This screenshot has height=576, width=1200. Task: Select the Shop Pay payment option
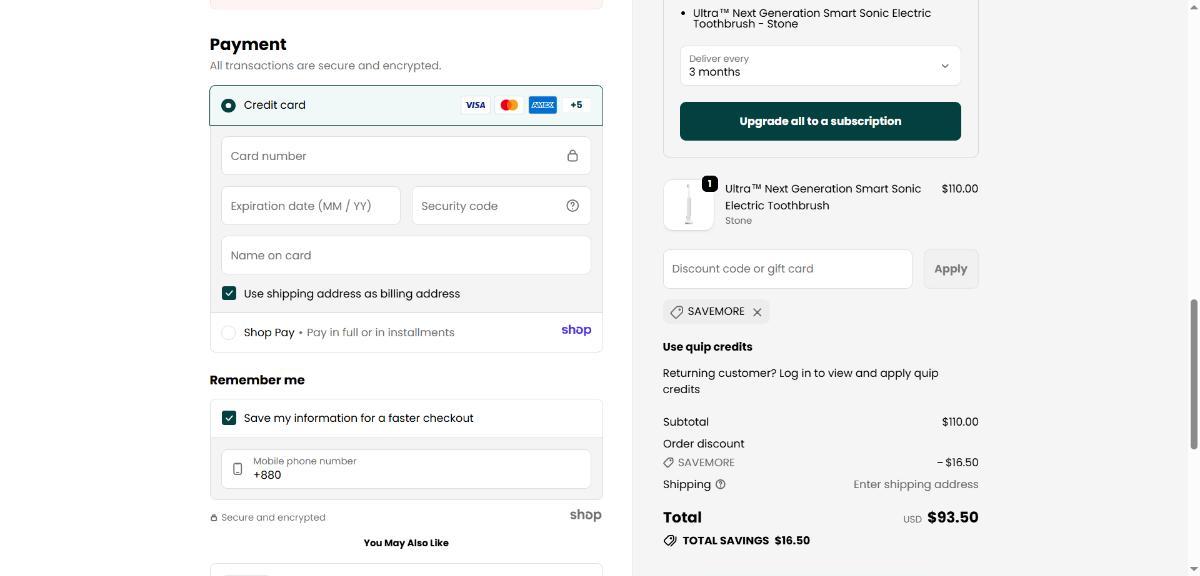[x=229, y=333]
